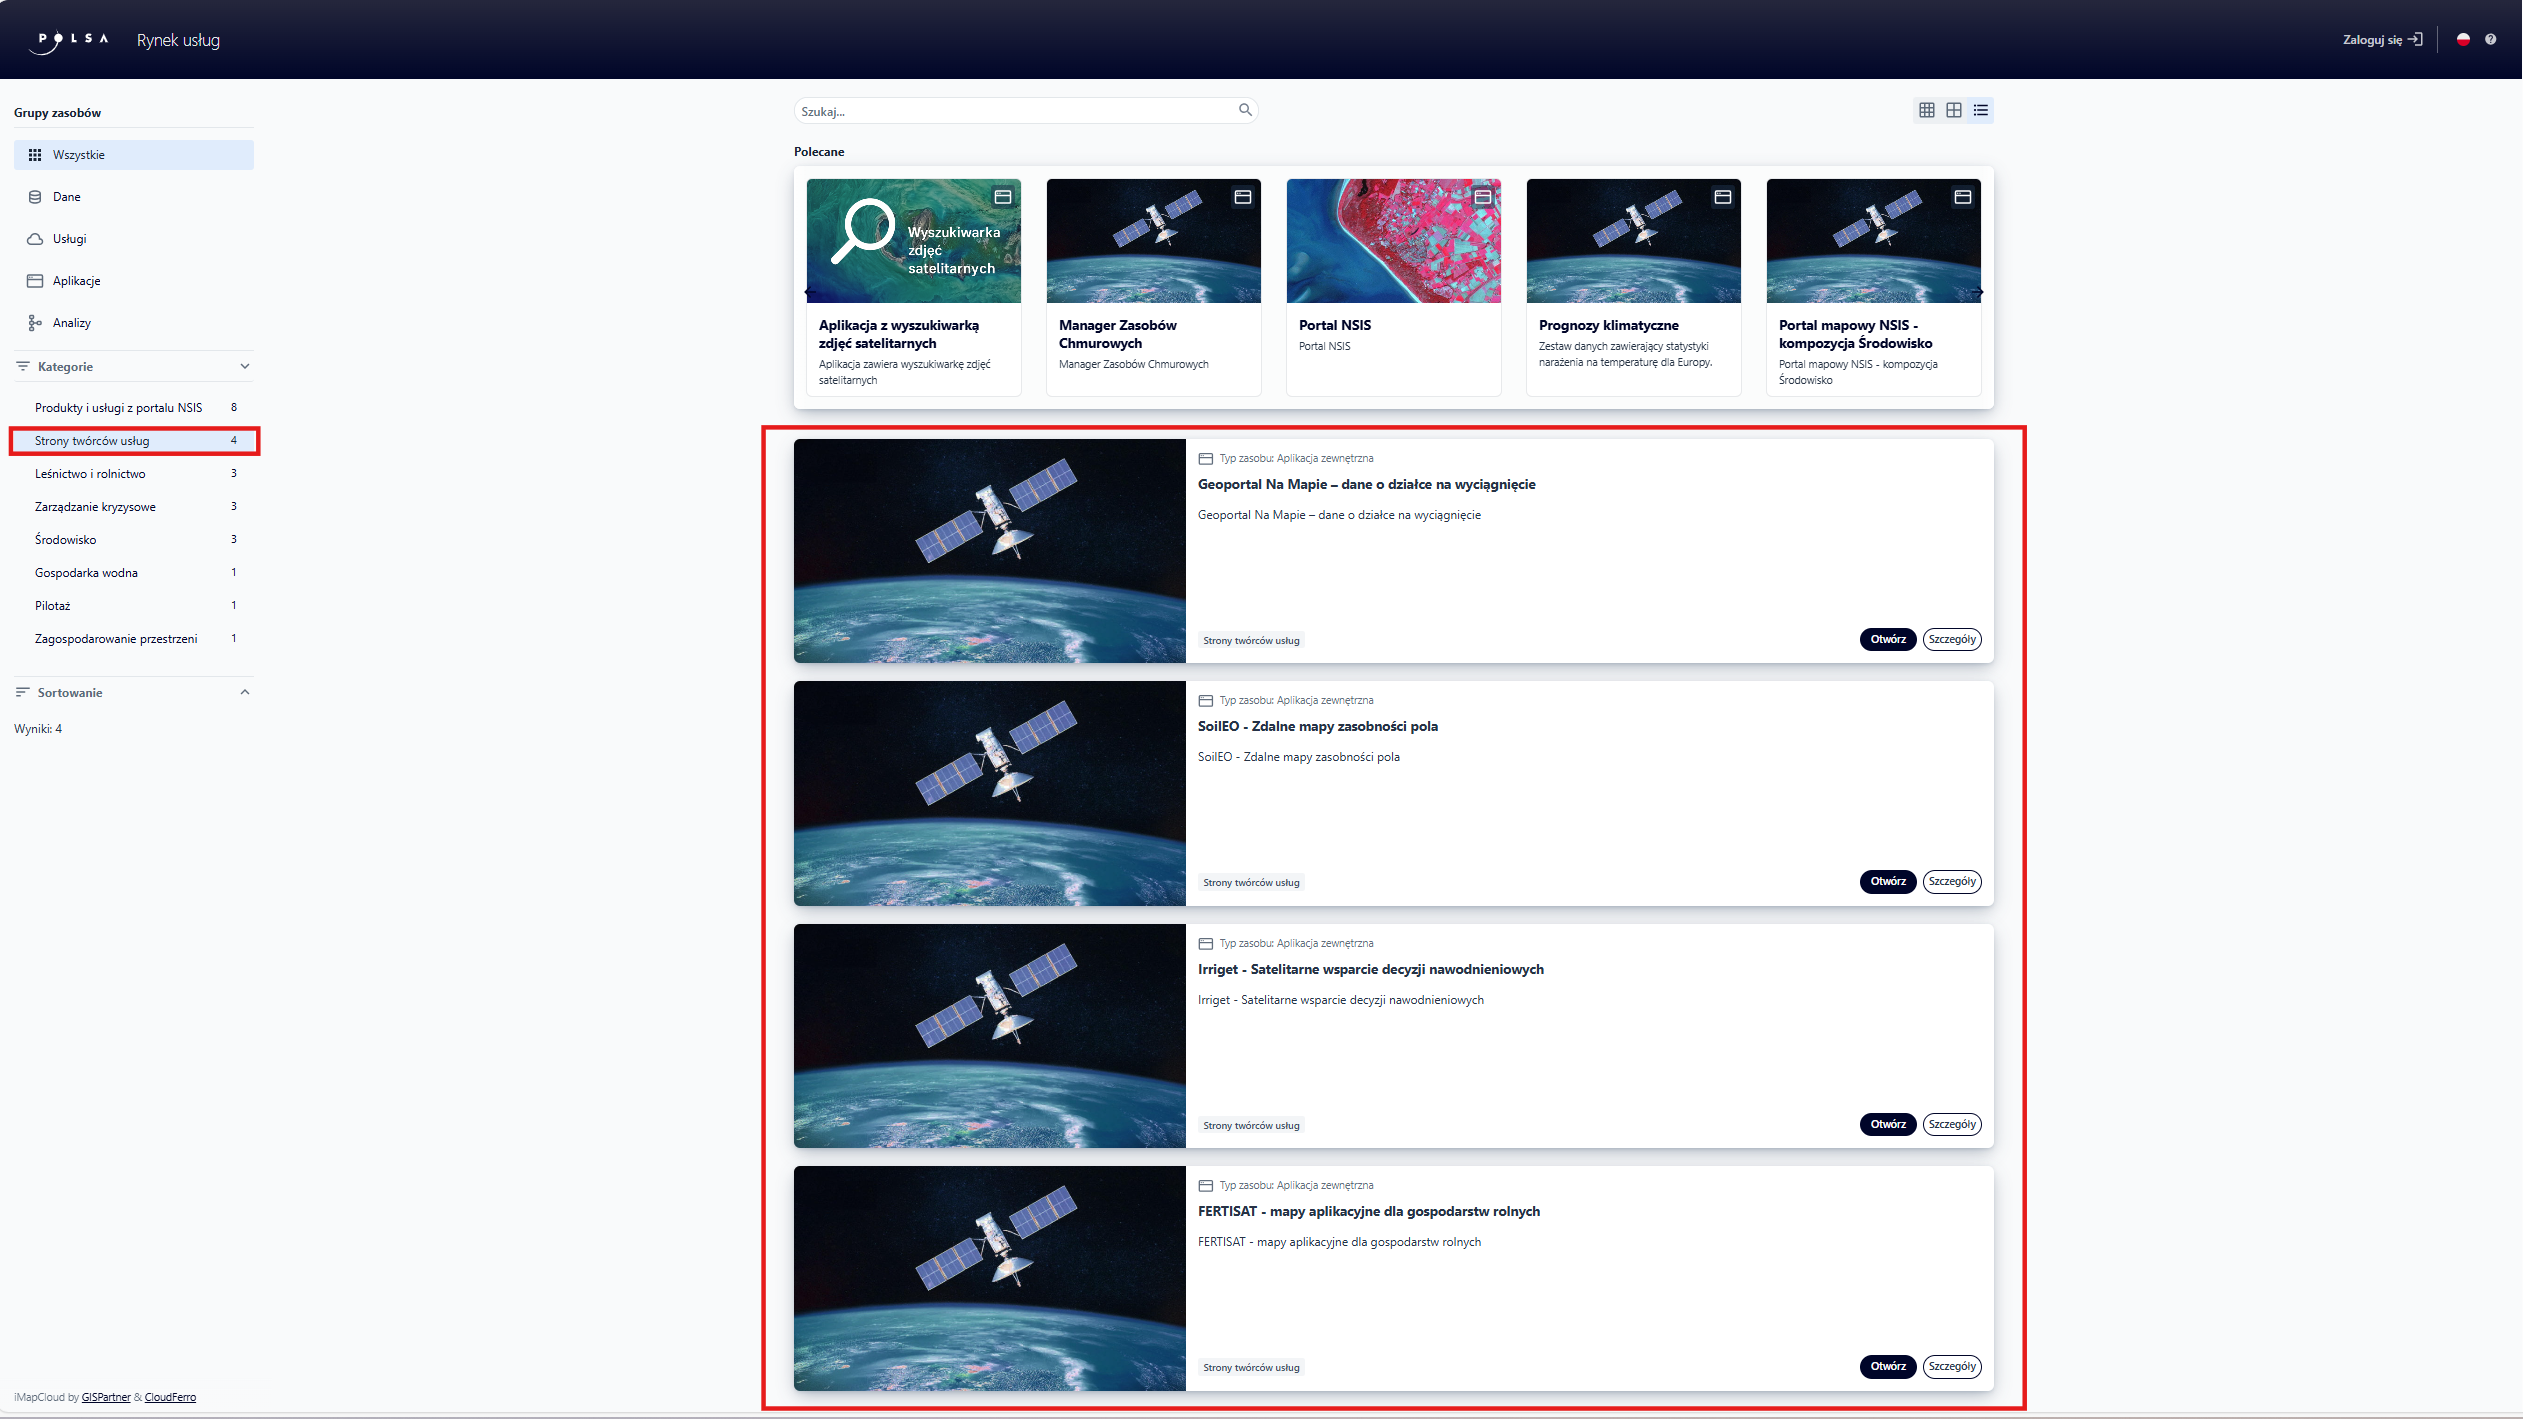Screen dimensions: 2523x1419
Task: Open Portal NSIS featured card thumbnail
Action: (x=1393, y=241)
